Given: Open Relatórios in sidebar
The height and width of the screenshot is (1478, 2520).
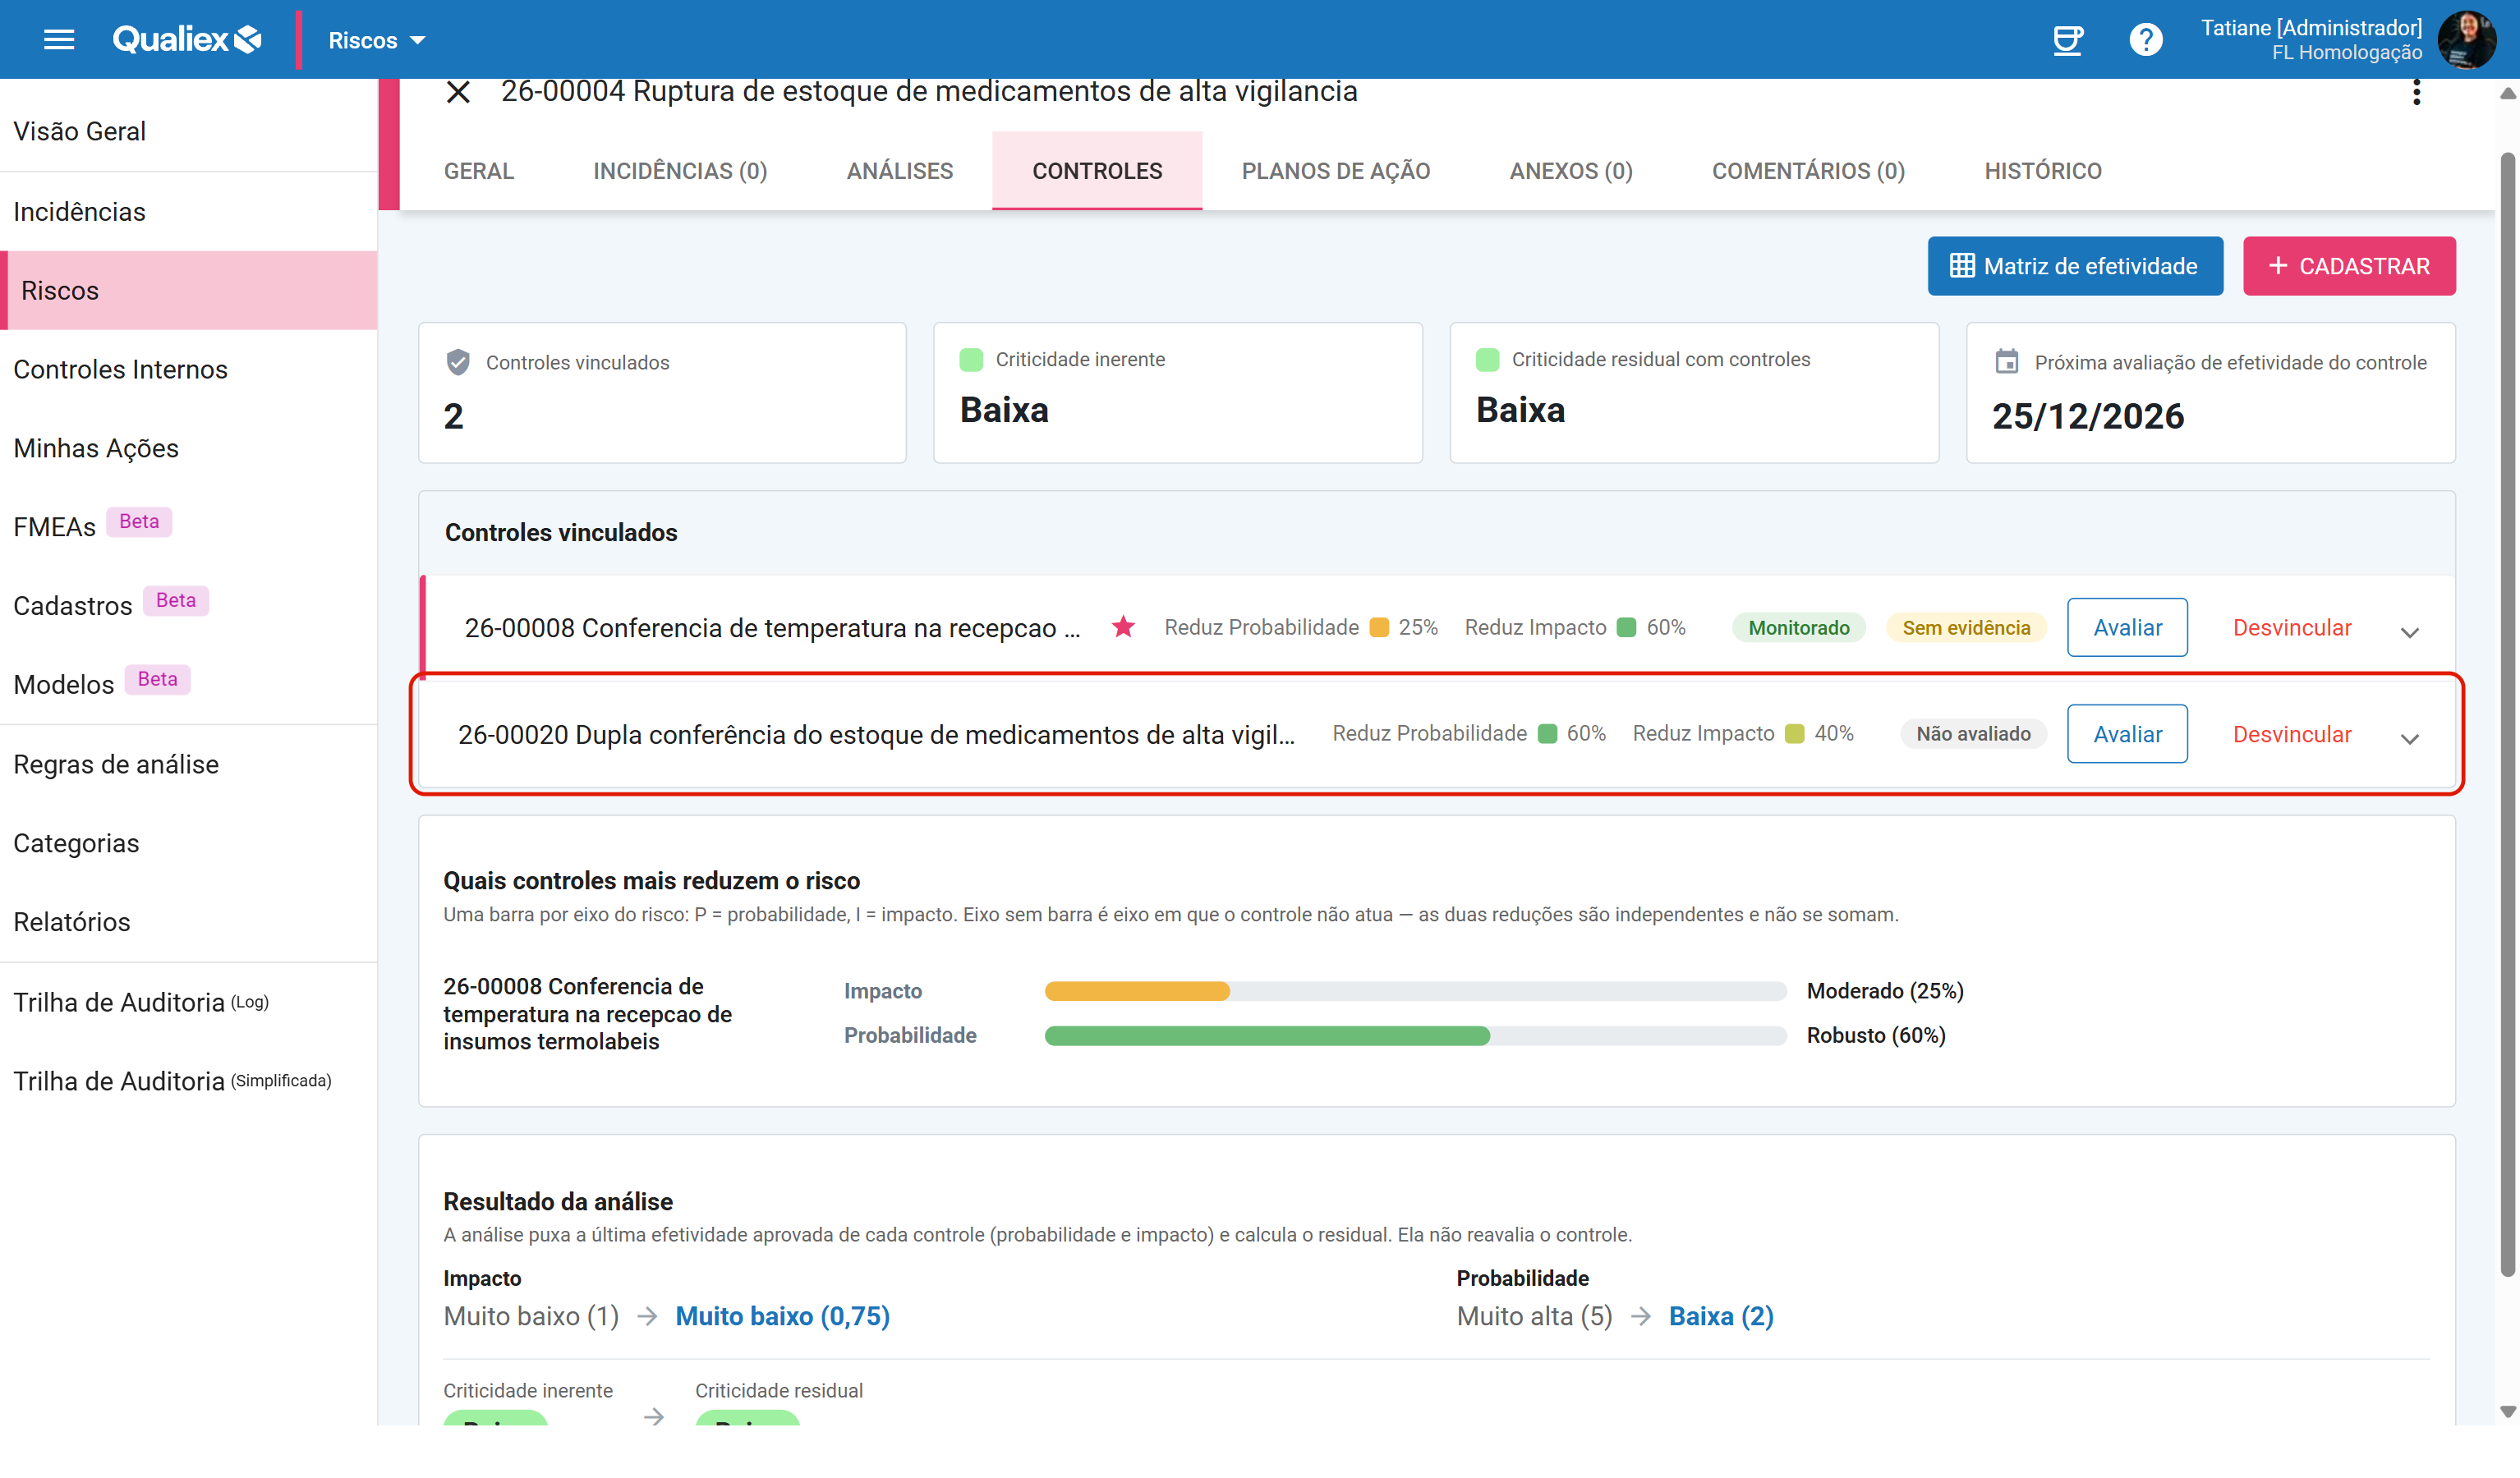Looking at the screenshot, I should coord(189,921).
